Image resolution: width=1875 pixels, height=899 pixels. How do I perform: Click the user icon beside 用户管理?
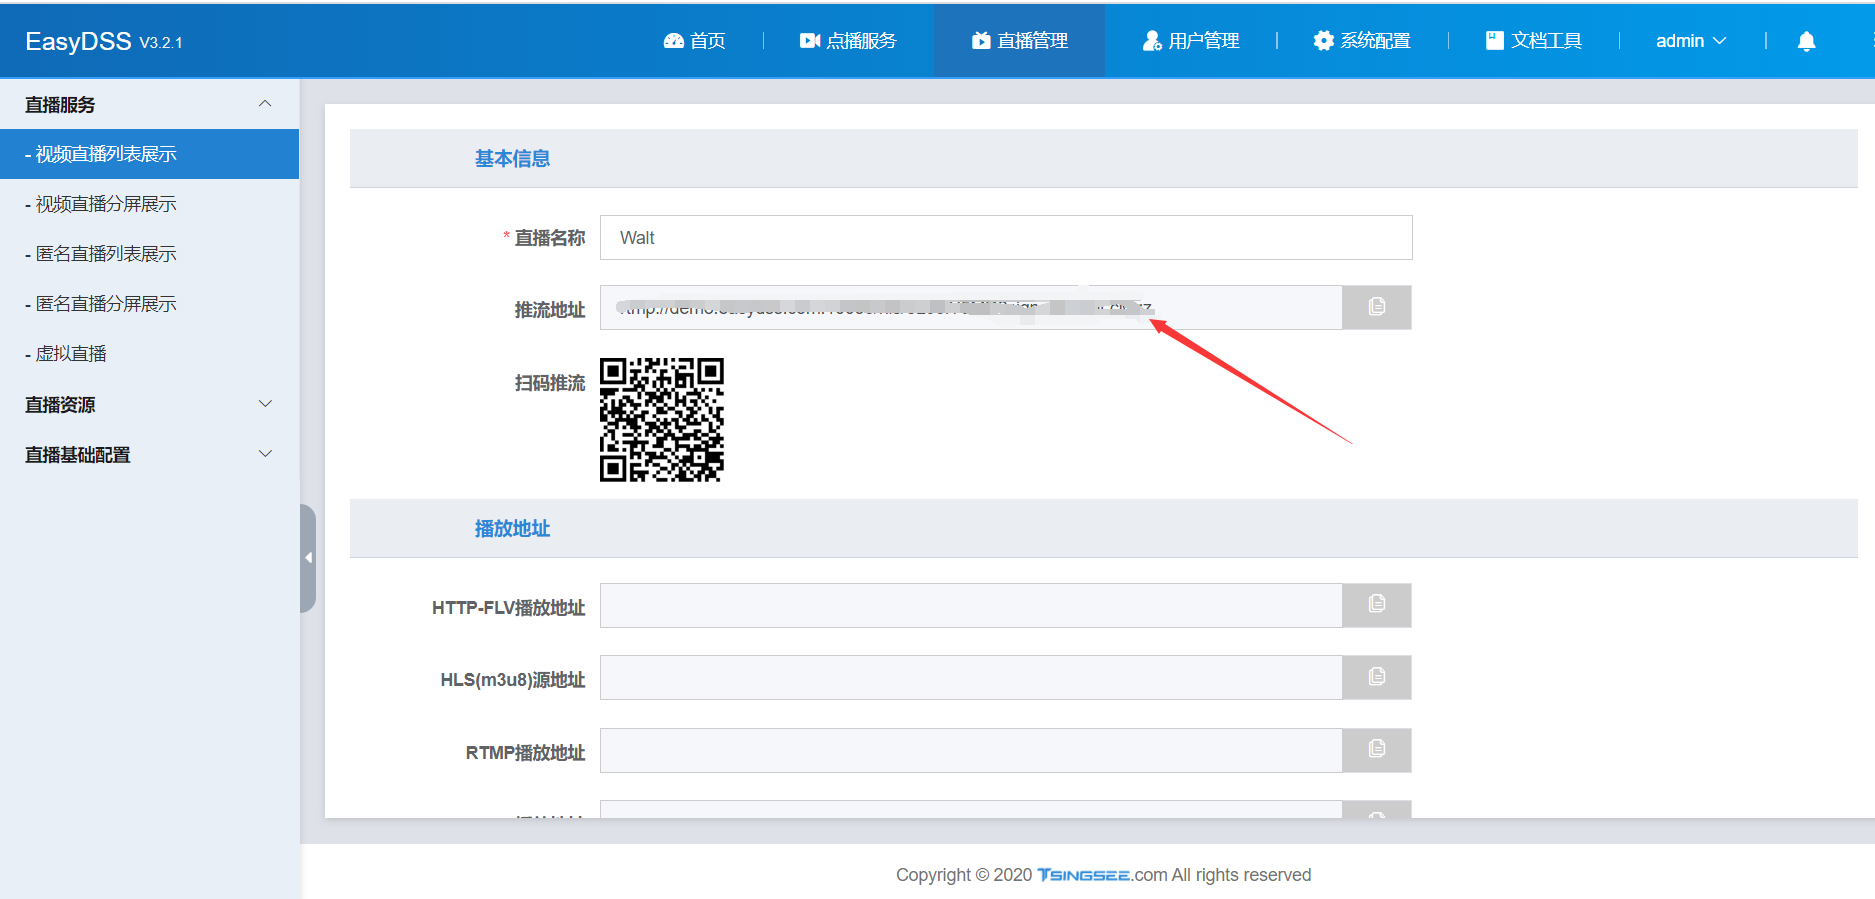tap(1152, 41)
